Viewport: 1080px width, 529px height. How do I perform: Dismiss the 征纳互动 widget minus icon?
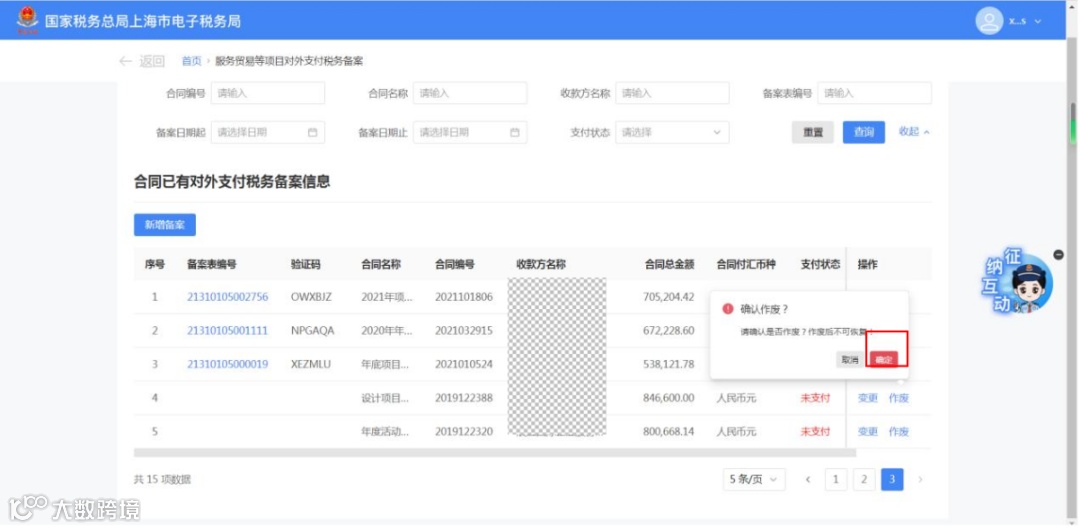1059,255
